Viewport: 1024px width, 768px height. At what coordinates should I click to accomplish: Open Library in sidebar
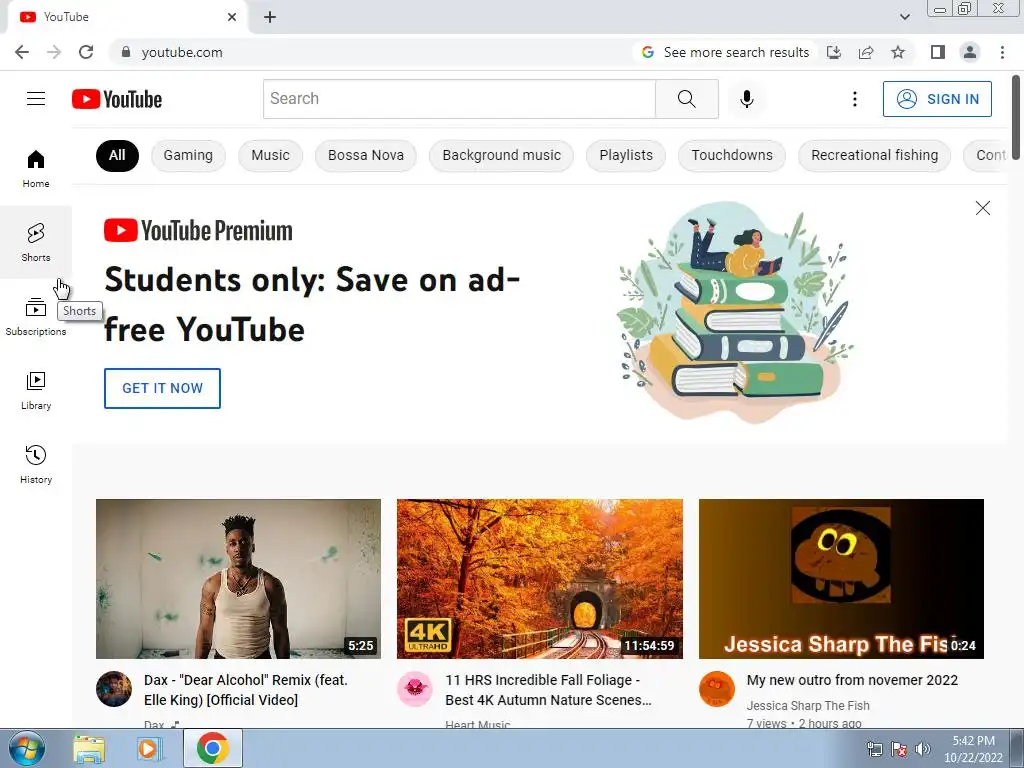point(36,391)
